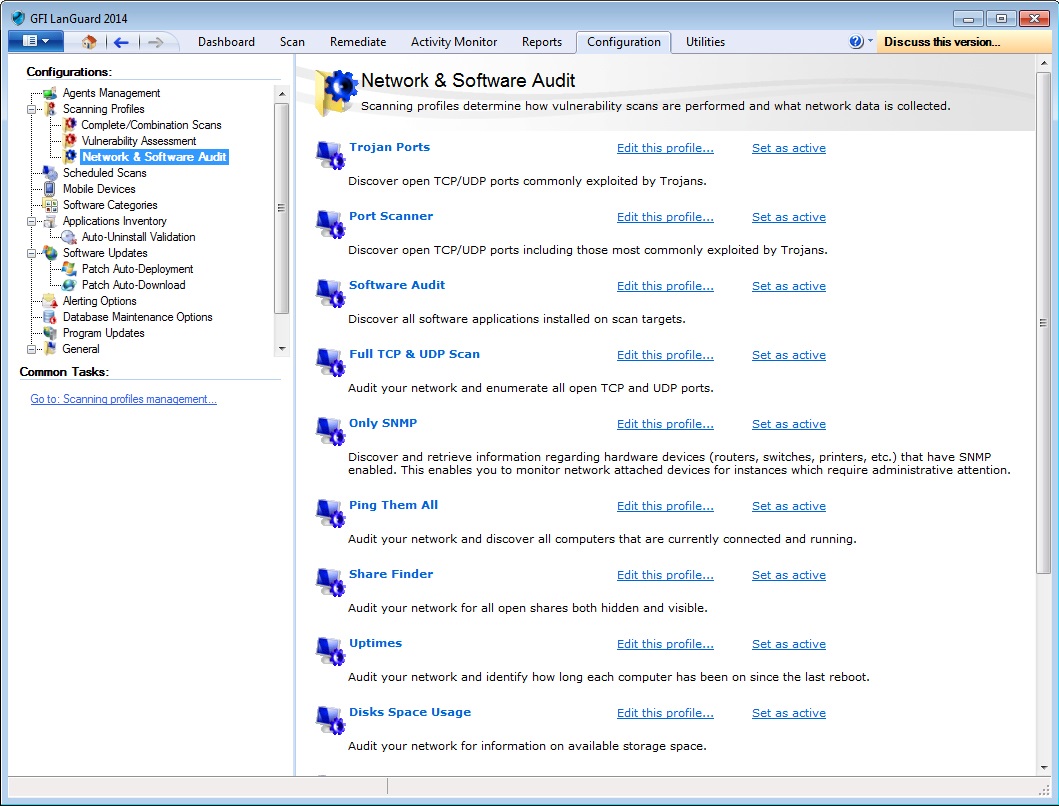Viewport: 1059px width, 806px height.
Task: Go back with the left arrow icon
Action: [x=121, y=43]
